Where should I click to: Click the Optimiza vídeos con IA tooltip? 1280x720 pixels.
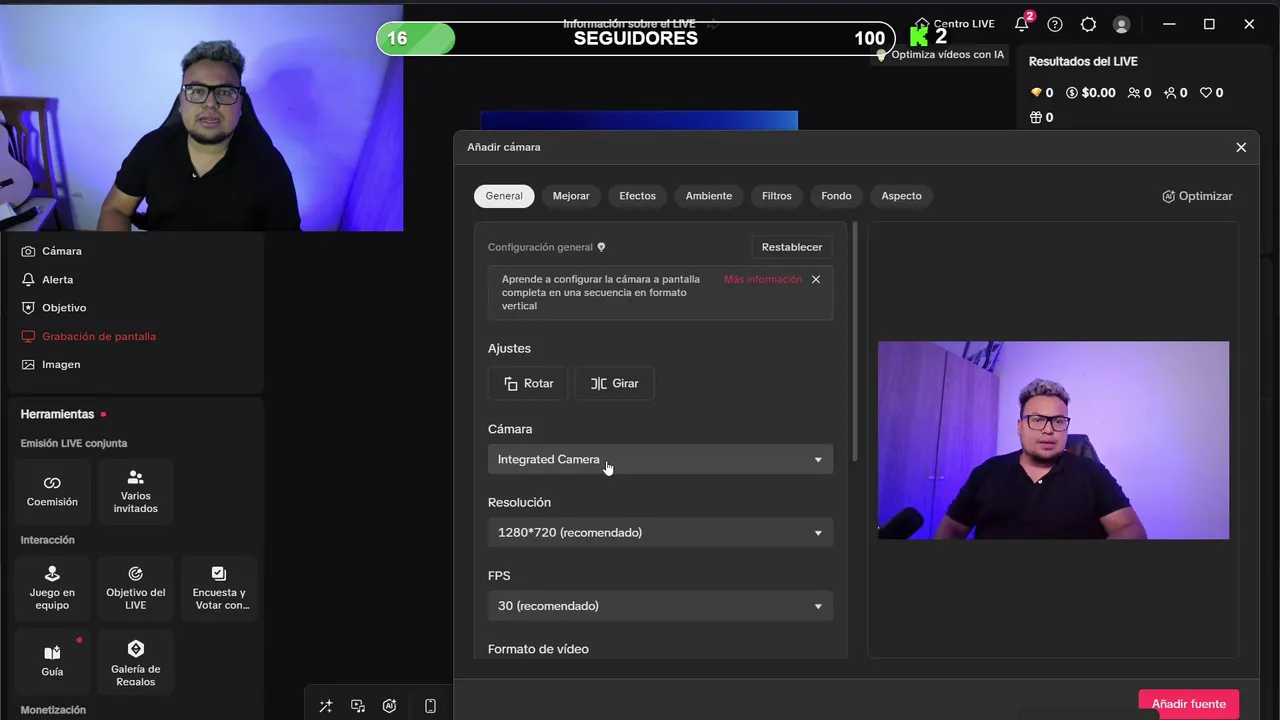940,55
